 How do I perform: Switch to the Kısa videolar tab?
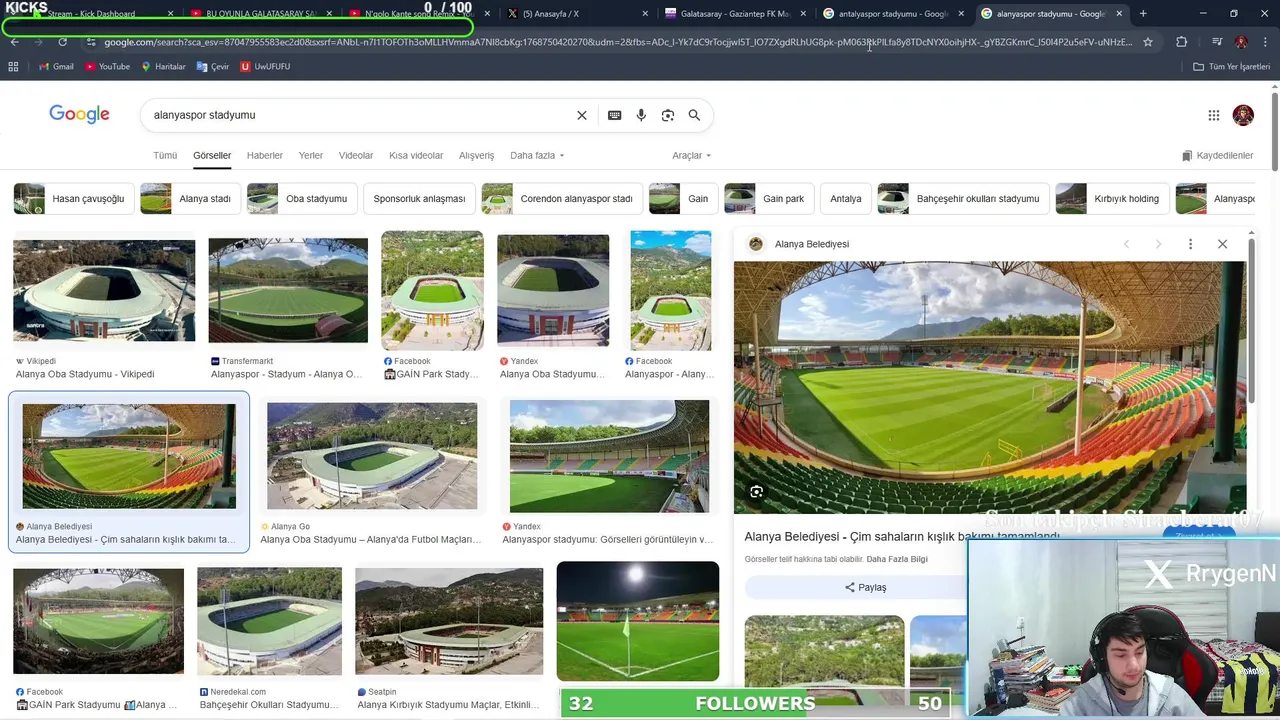point(416,155)
